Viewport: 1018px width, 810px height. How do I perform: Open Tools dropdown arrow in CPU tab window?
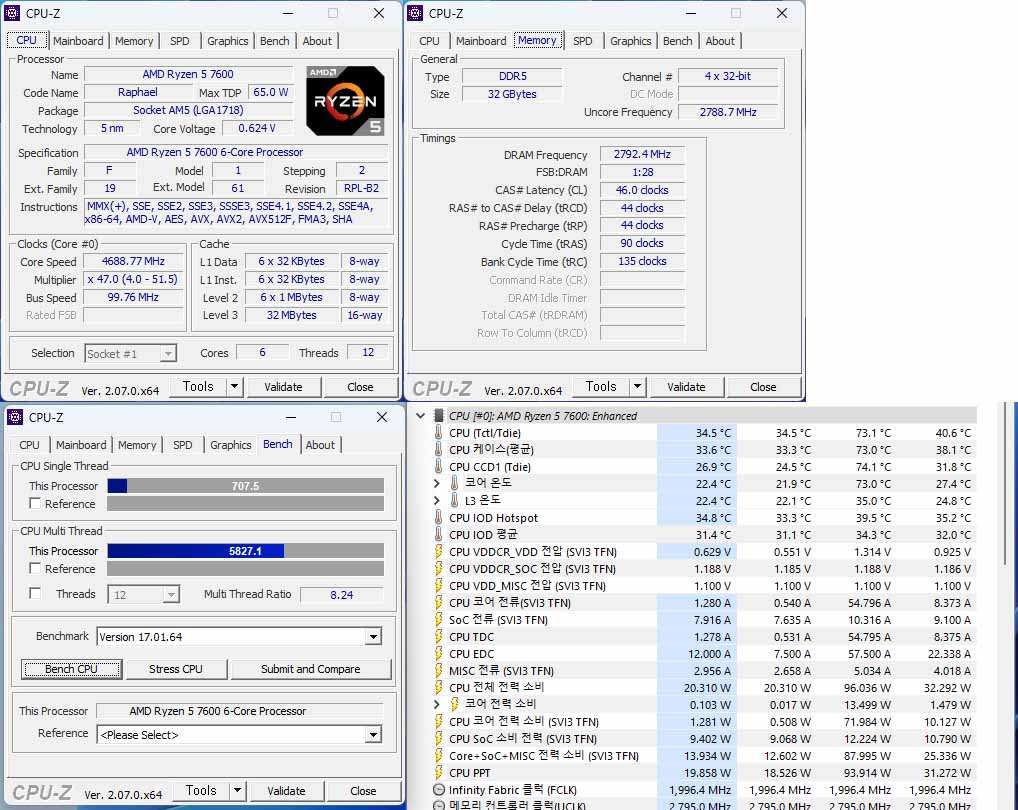coord(234,387)
